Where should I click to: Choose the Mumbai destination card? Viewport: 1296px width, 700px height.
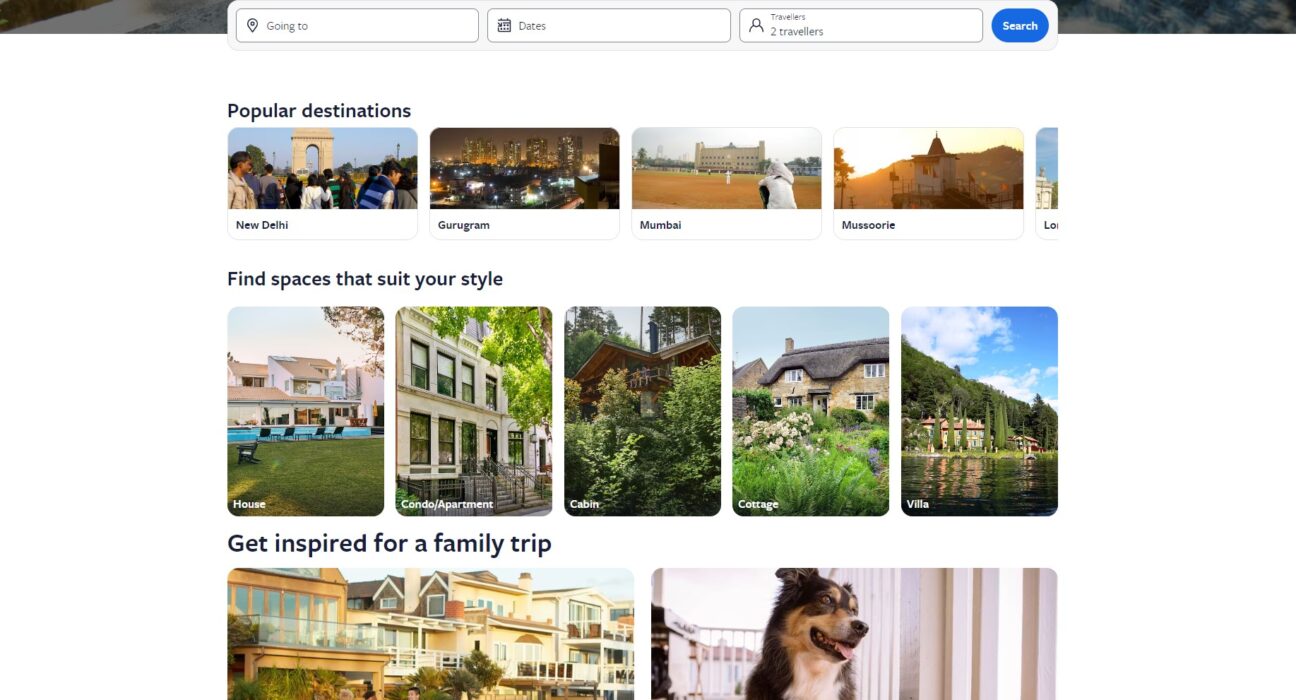tap(726, 184)
